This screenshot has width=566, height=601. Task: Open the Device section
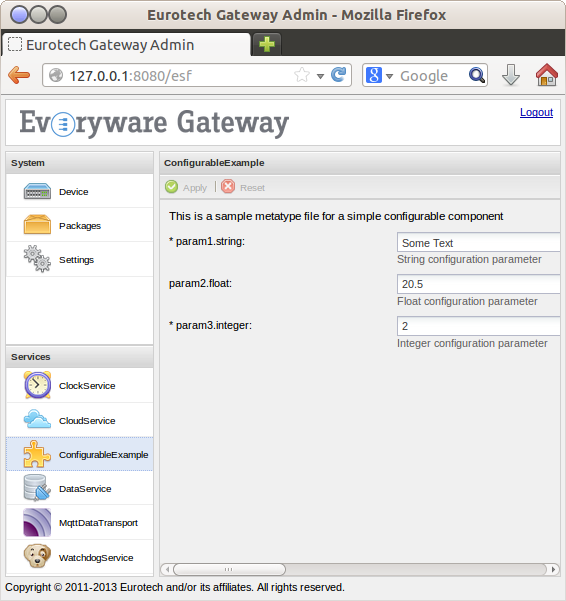[x=79, y=191]
